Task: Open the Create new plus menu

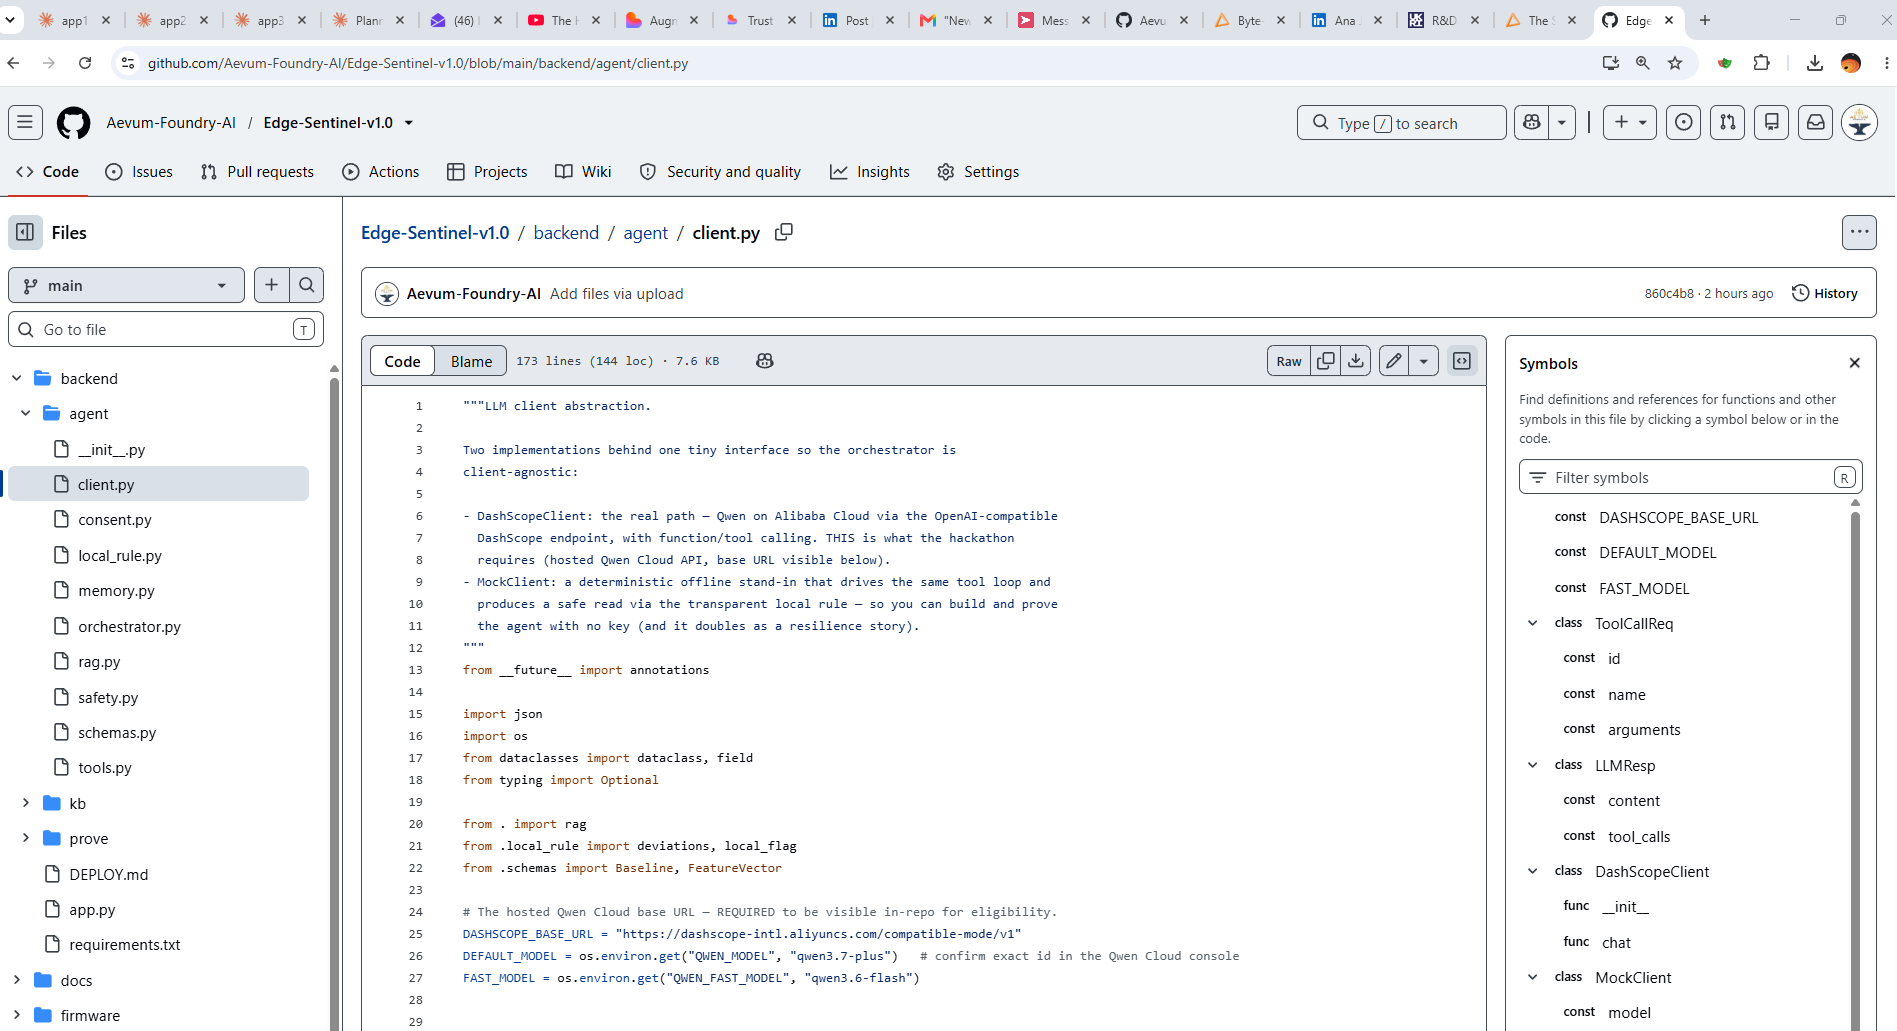Action: pos(1630,122)
